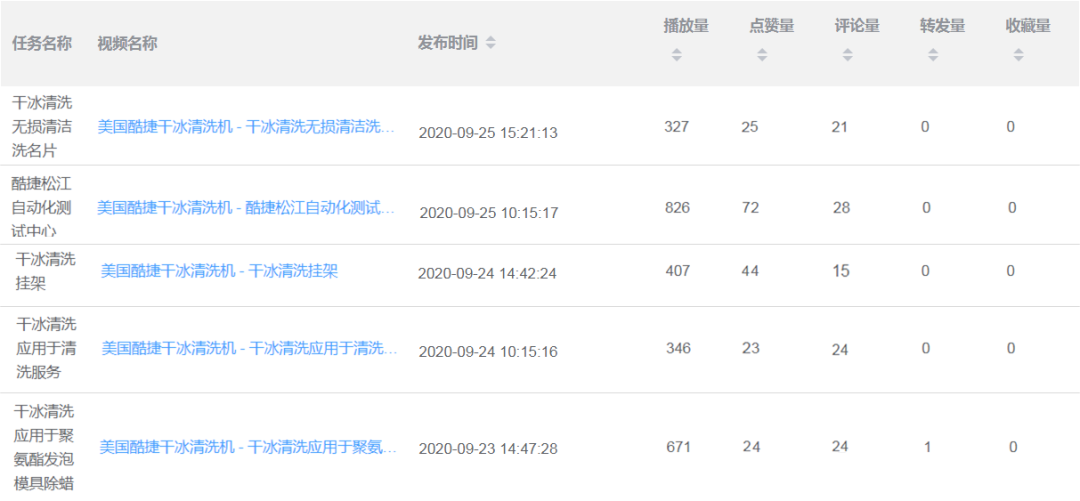Screen dimensions: 1080x501
Task: Click the 任务名称 column header
Action: [x=42, y=43]
